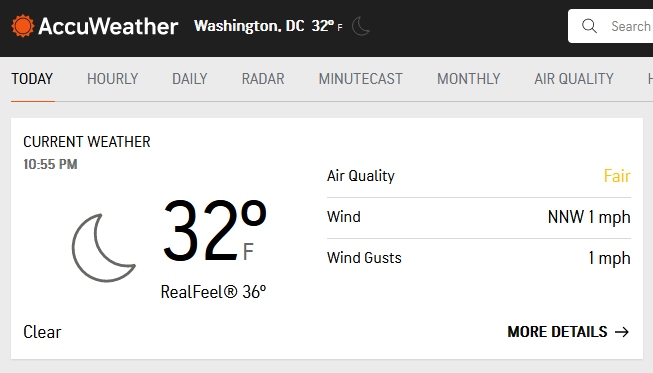Open the Radar tab
Viewport: 653px width, 373px height.
[263, 79]
